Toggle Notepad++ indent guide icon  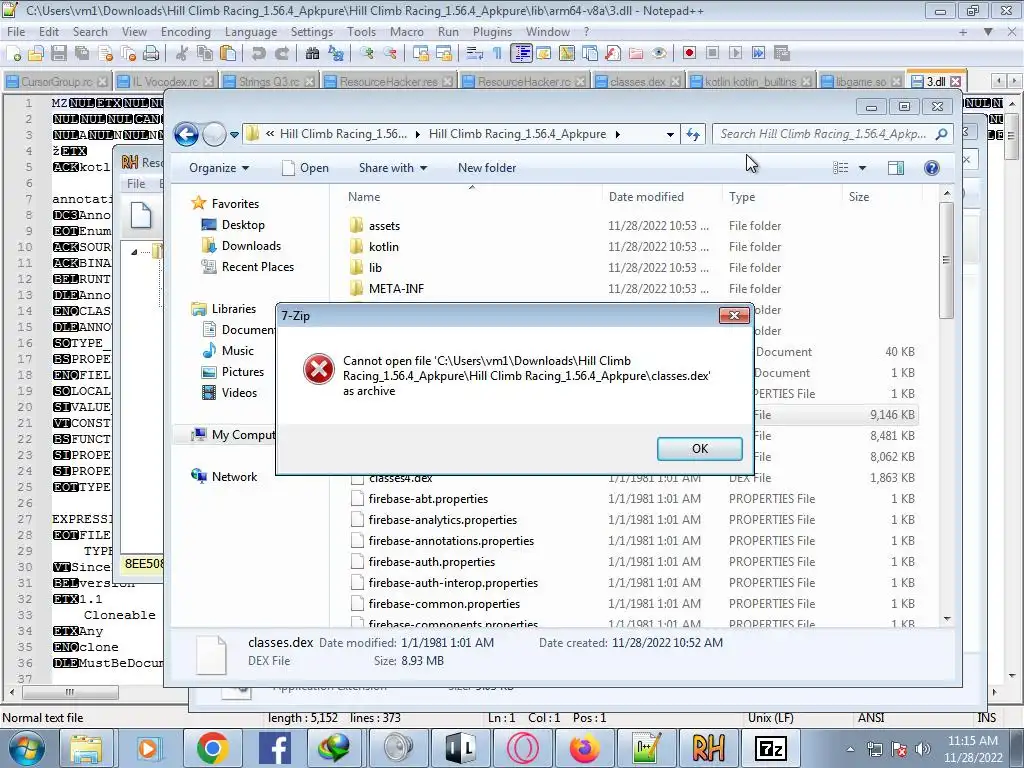tap(521, 54)
